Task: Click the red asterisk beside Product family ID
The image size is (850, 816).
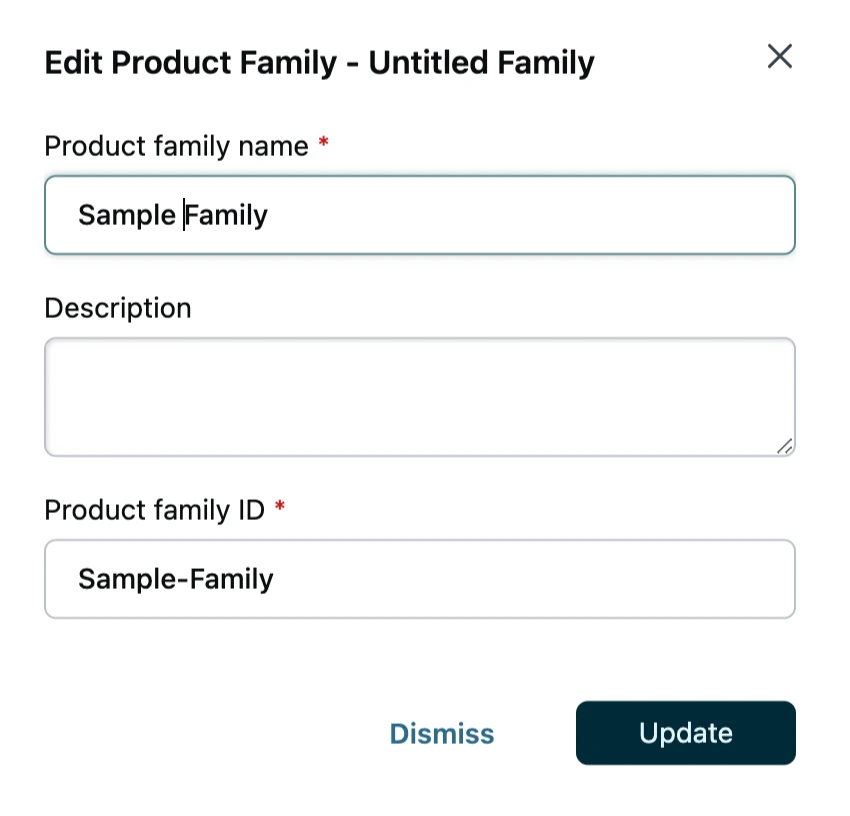Action: 280,510
